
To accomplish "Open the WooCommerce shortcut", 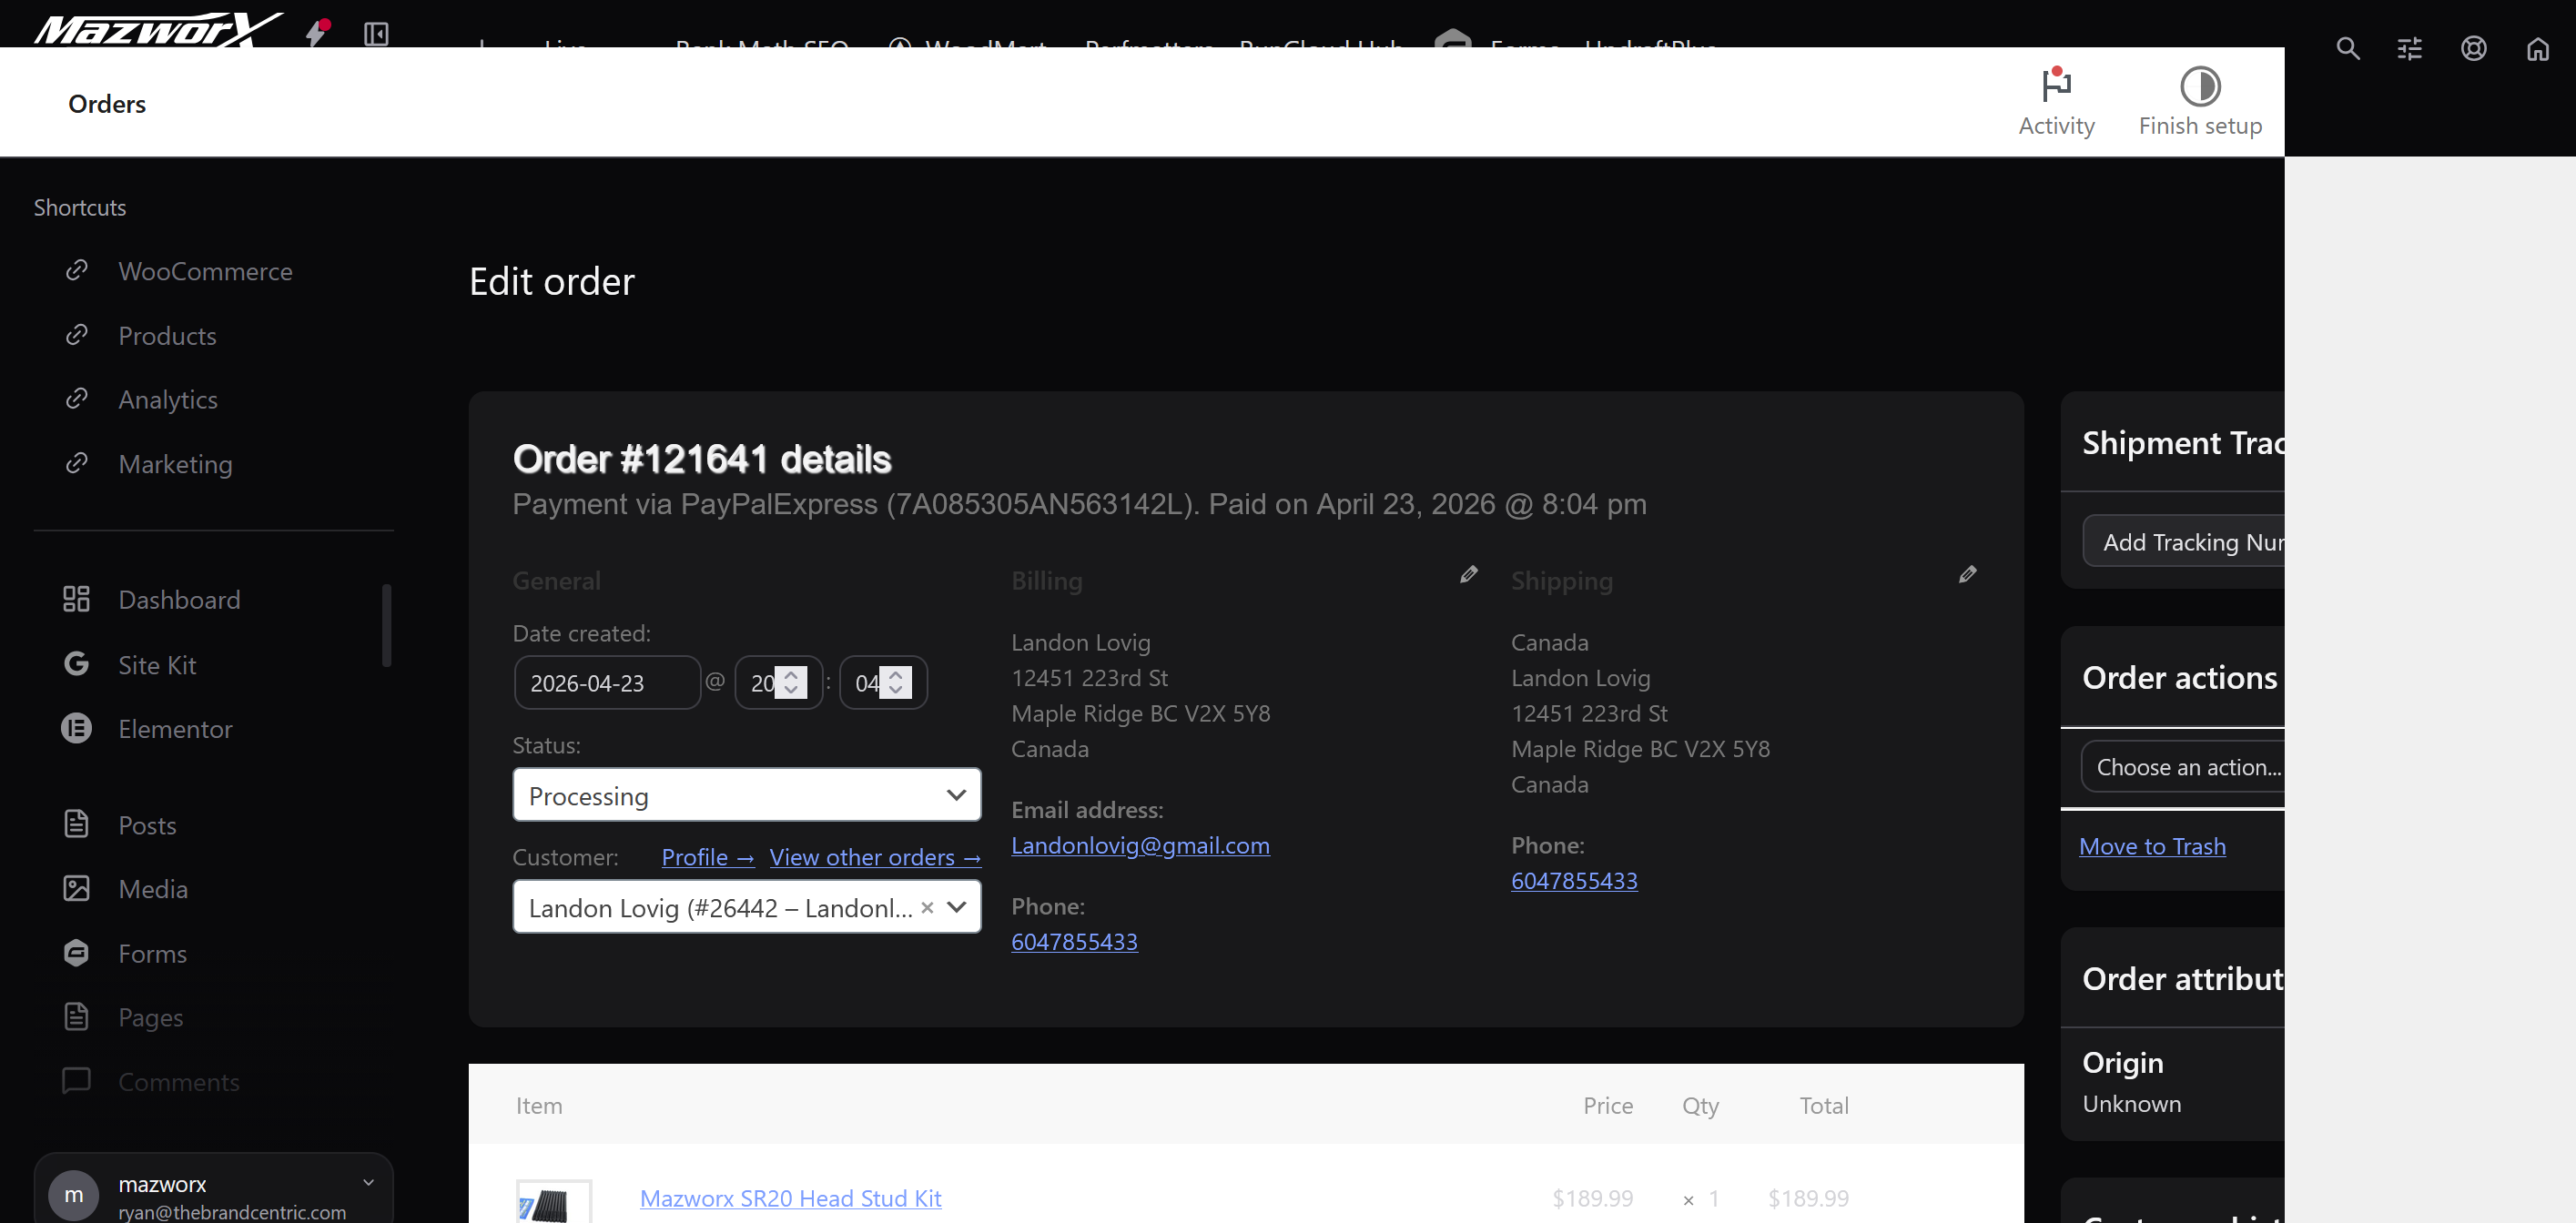I will coord(205,271).
